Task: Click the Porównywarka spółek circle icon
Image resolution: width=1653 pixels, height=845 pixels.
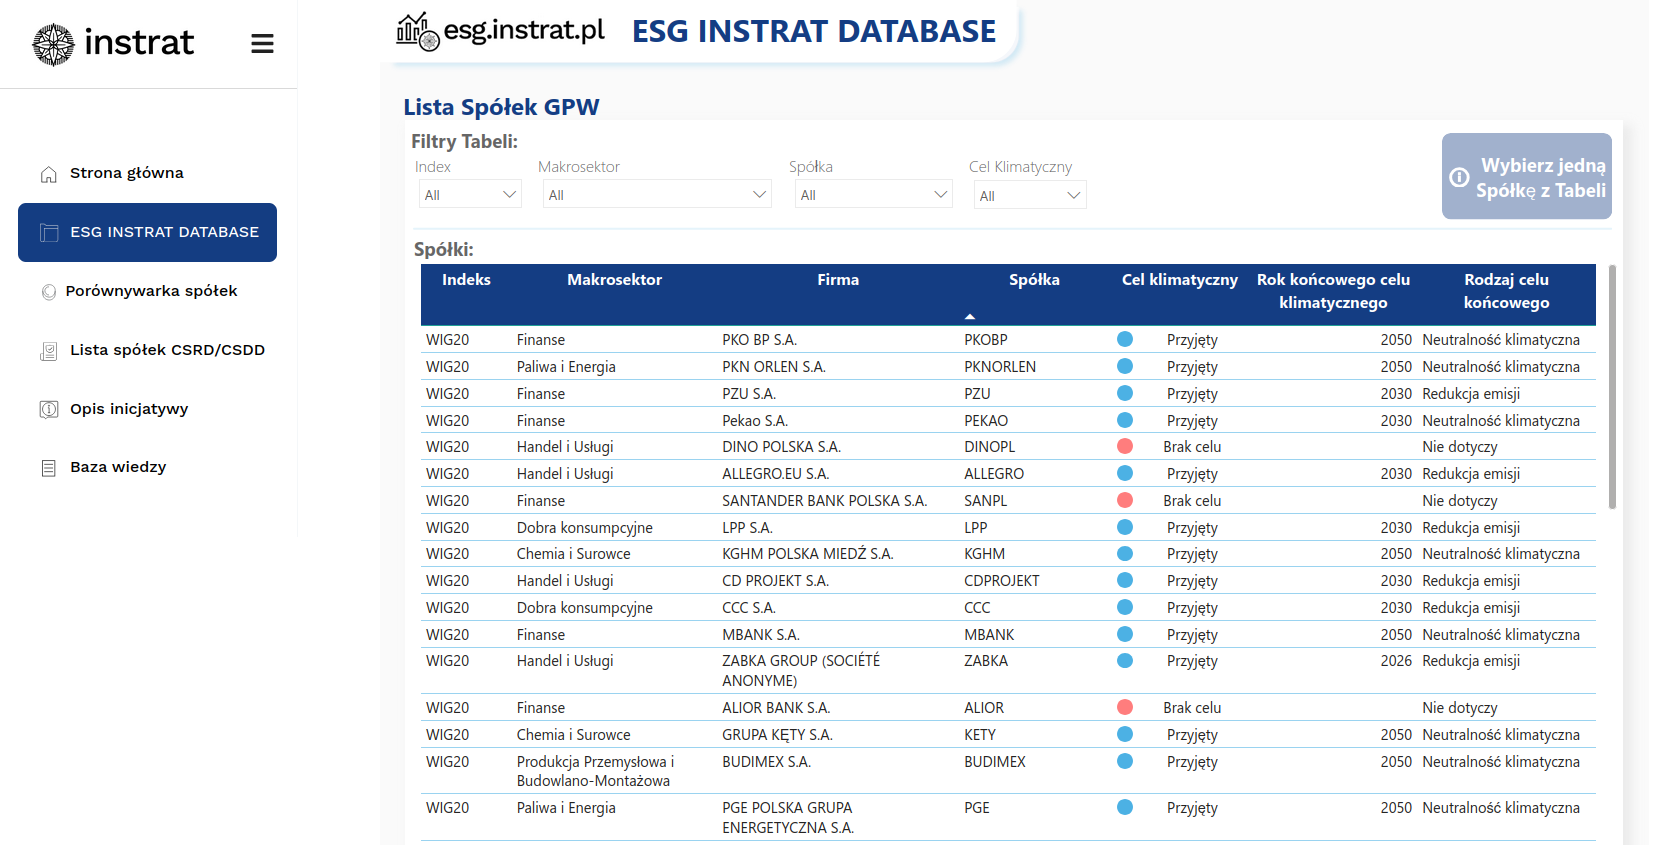Action: [48, 292]
